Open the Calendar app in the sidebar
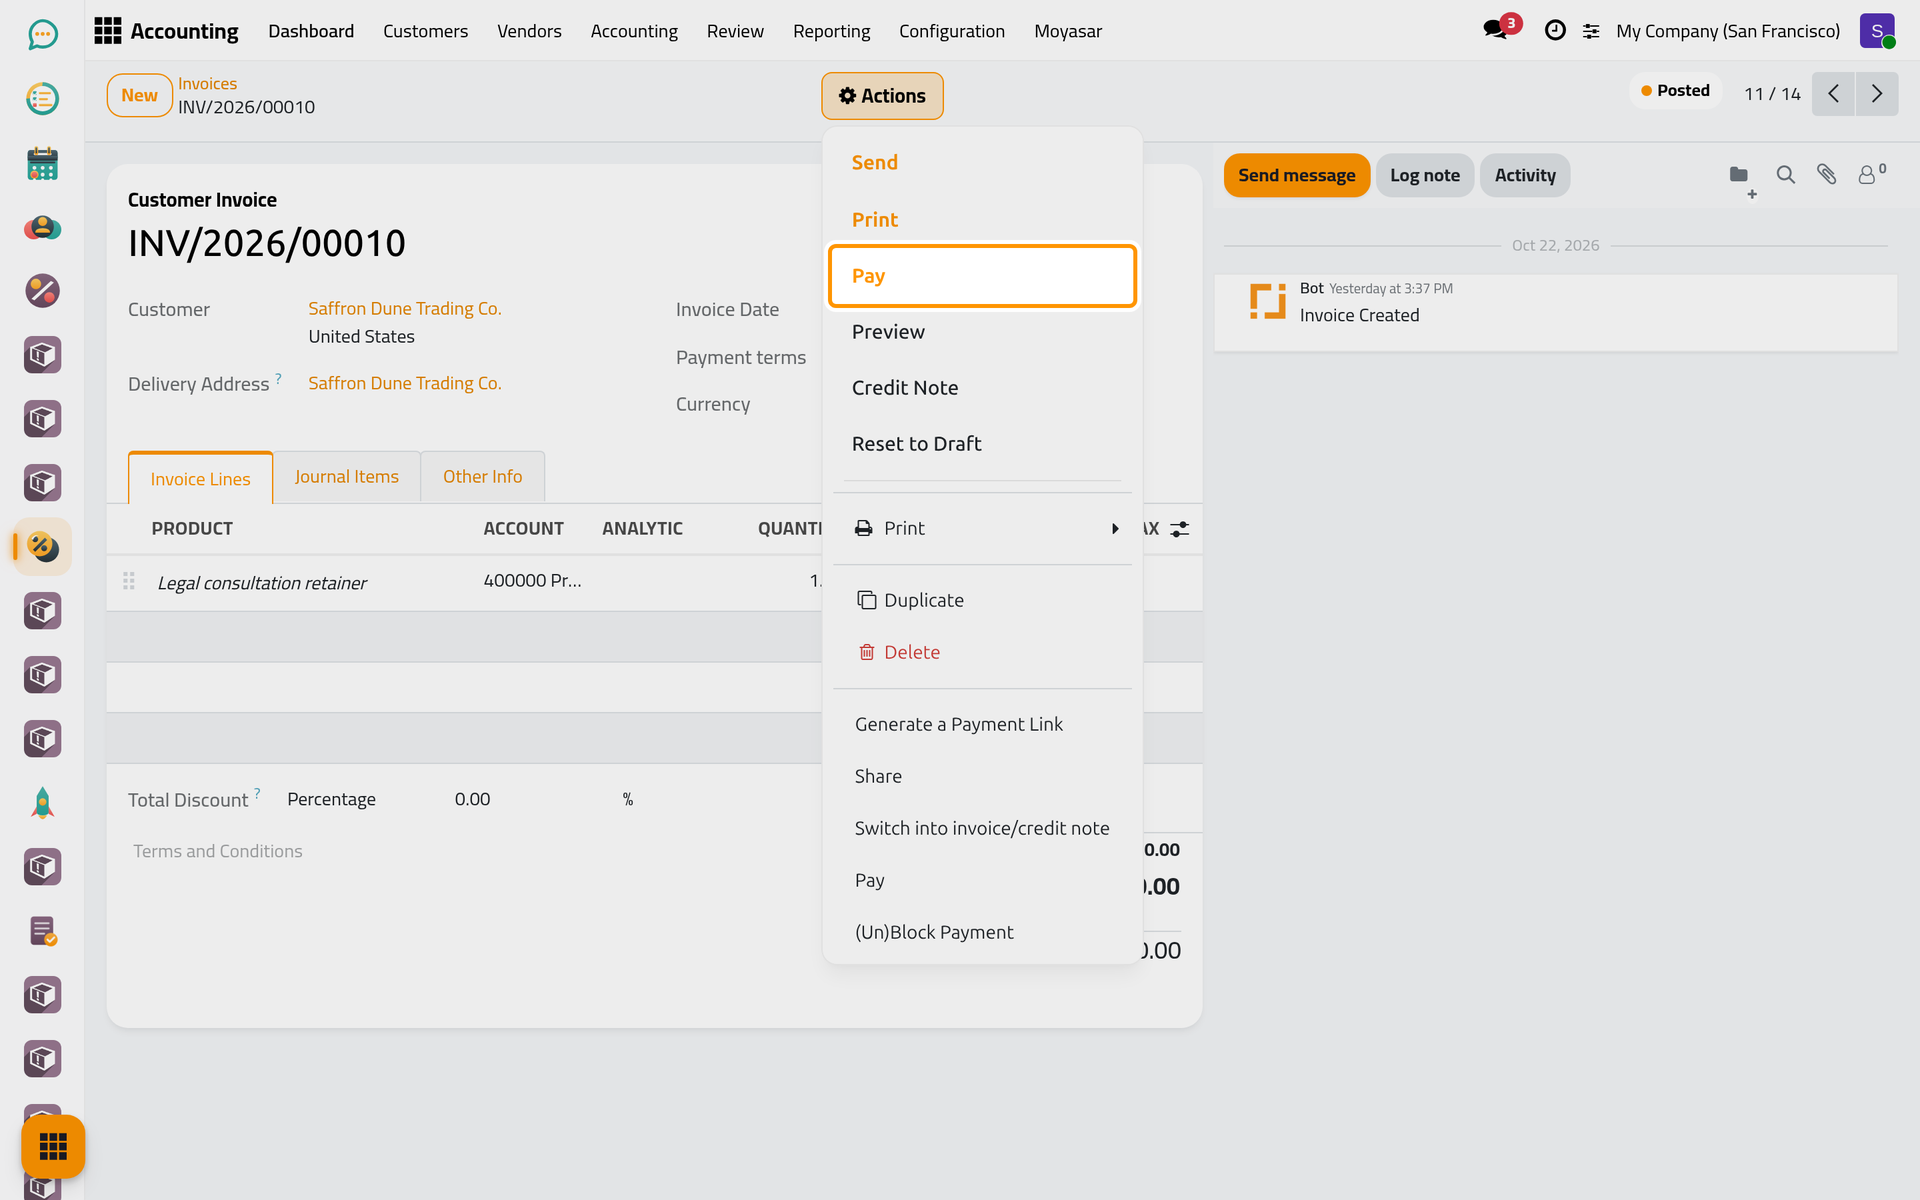Image resolution: width=1920 pixels, height=1200 pixels. [42, 163]
